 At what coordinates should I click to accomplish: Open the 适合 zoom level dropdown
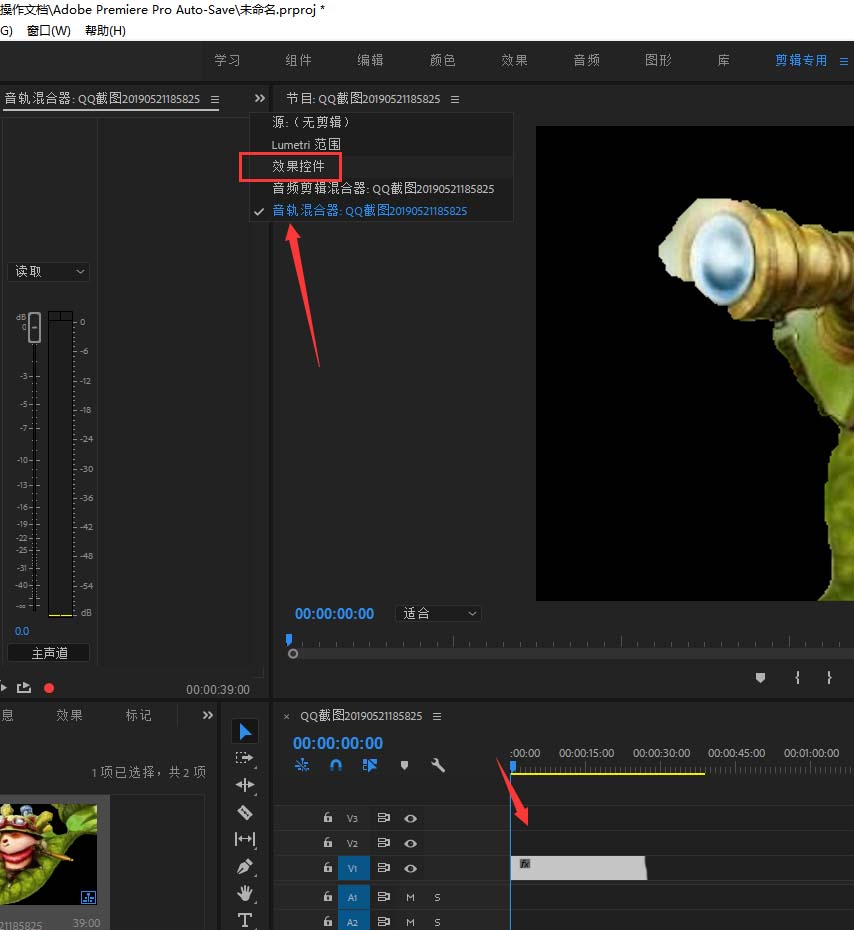tap(438, 613)
